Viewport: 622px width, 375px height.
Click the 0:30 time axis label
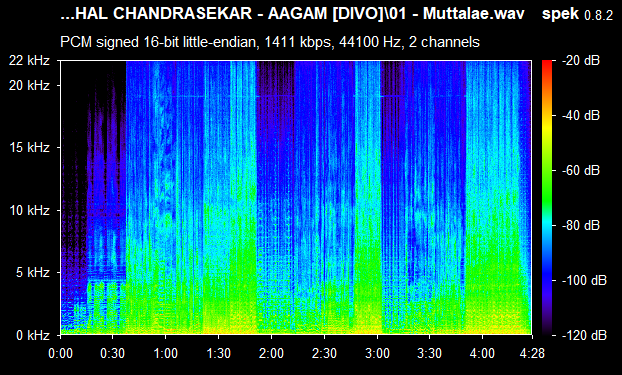113,353
